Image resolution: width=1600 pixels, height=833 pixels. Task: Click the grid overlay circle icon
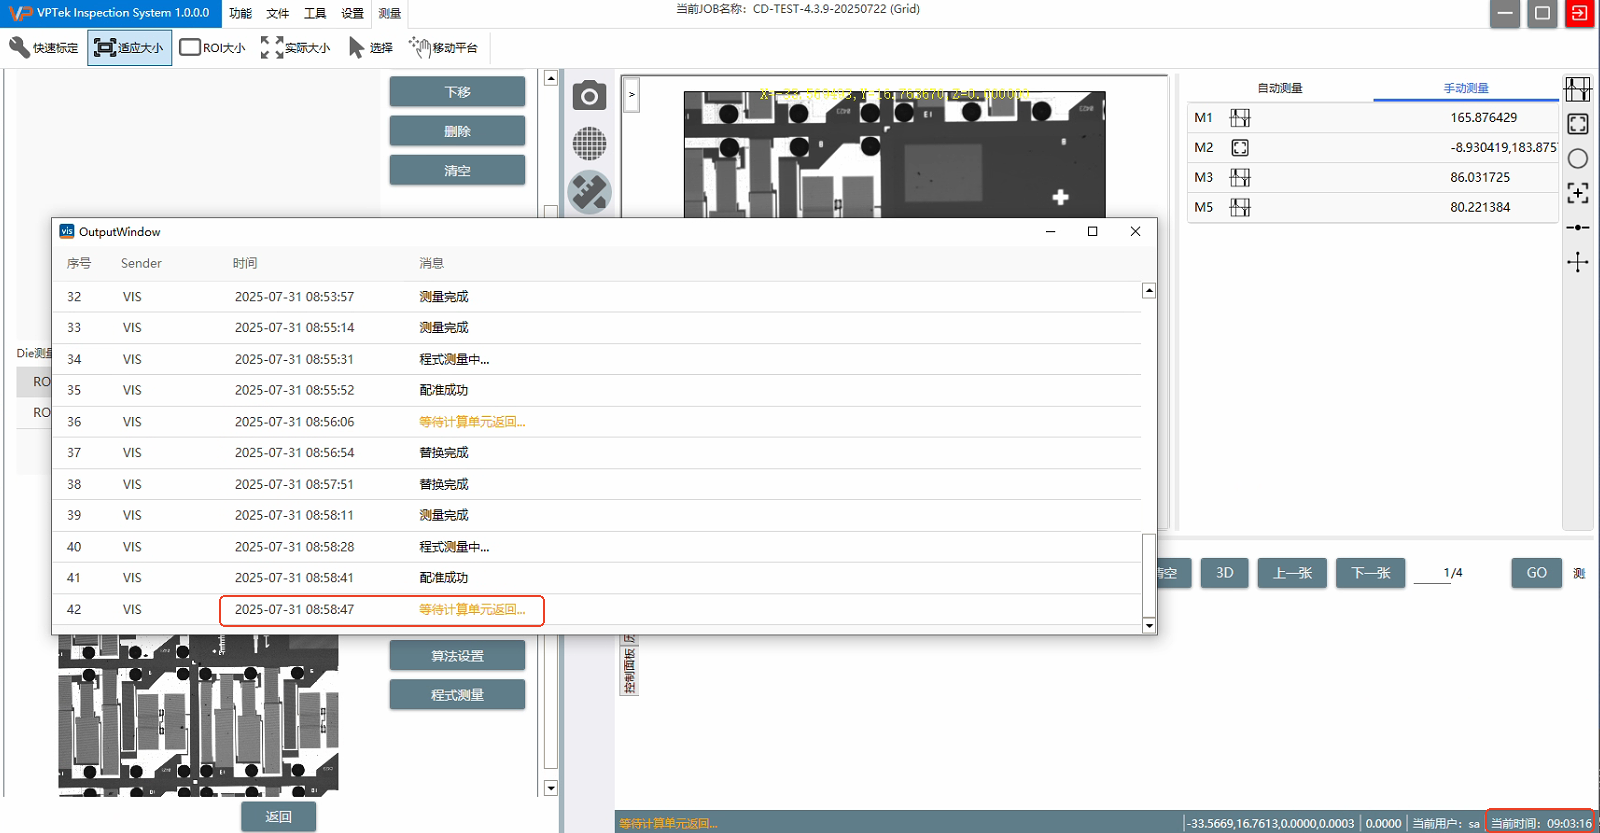coord(589,144)
